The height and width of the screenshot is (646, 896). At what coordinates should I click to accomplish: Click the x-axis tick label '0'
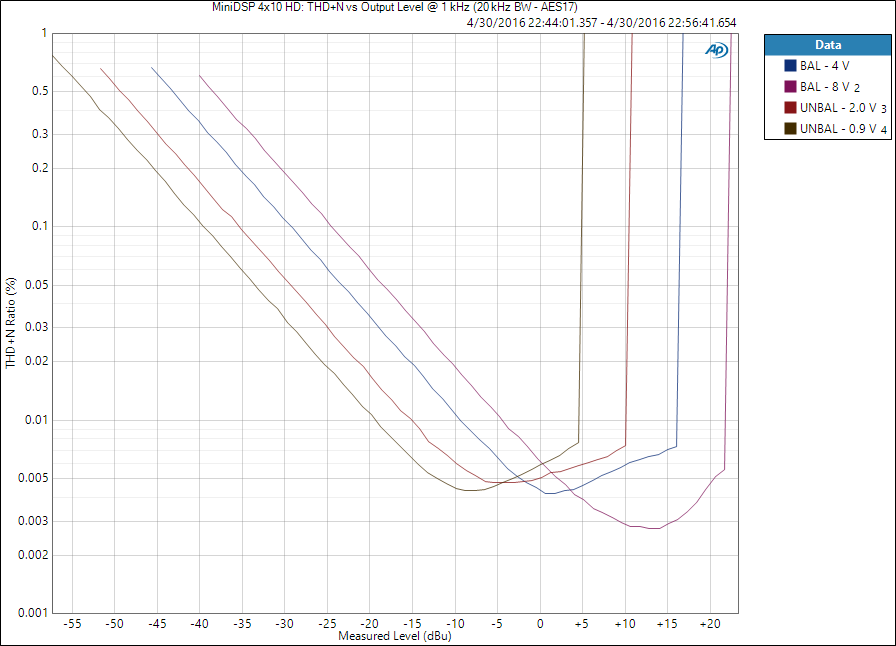tap(540, 624)
